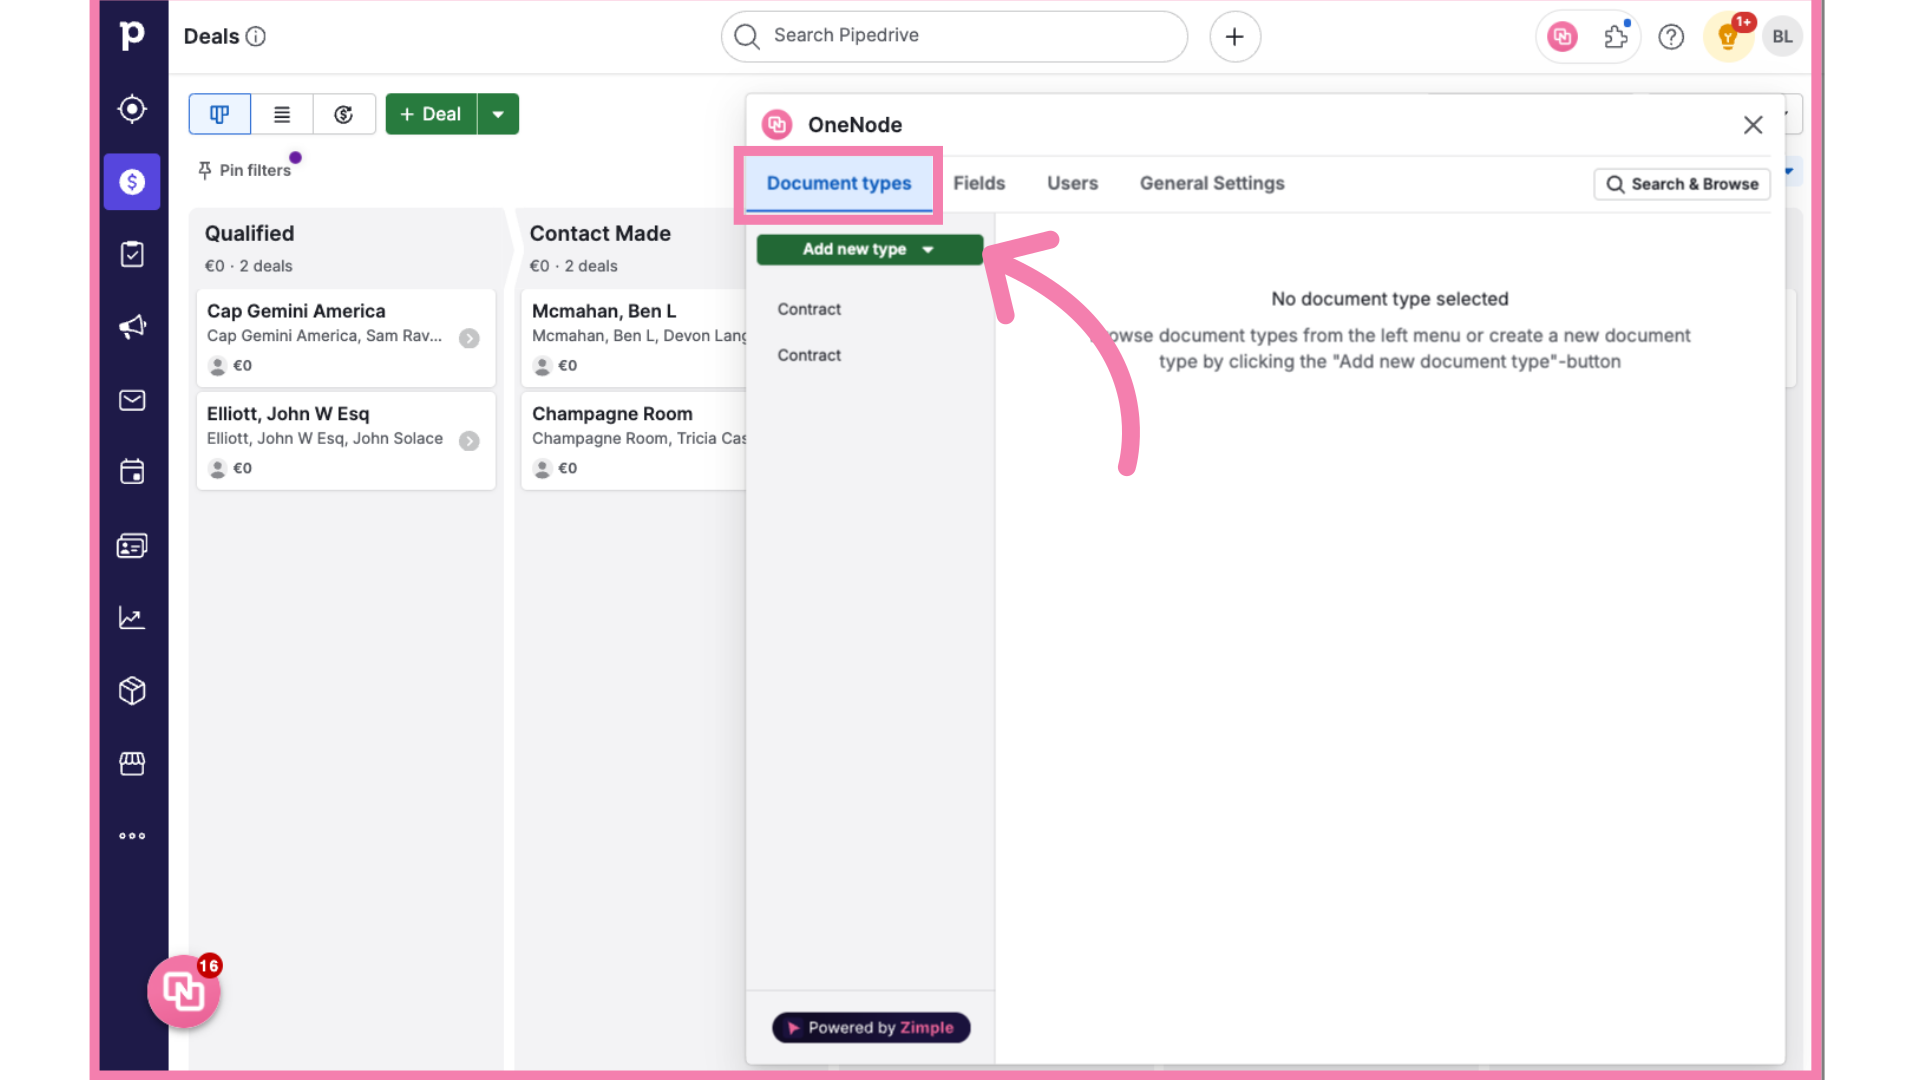
Task: Click the Add new type button
Action: pos(868,249)
